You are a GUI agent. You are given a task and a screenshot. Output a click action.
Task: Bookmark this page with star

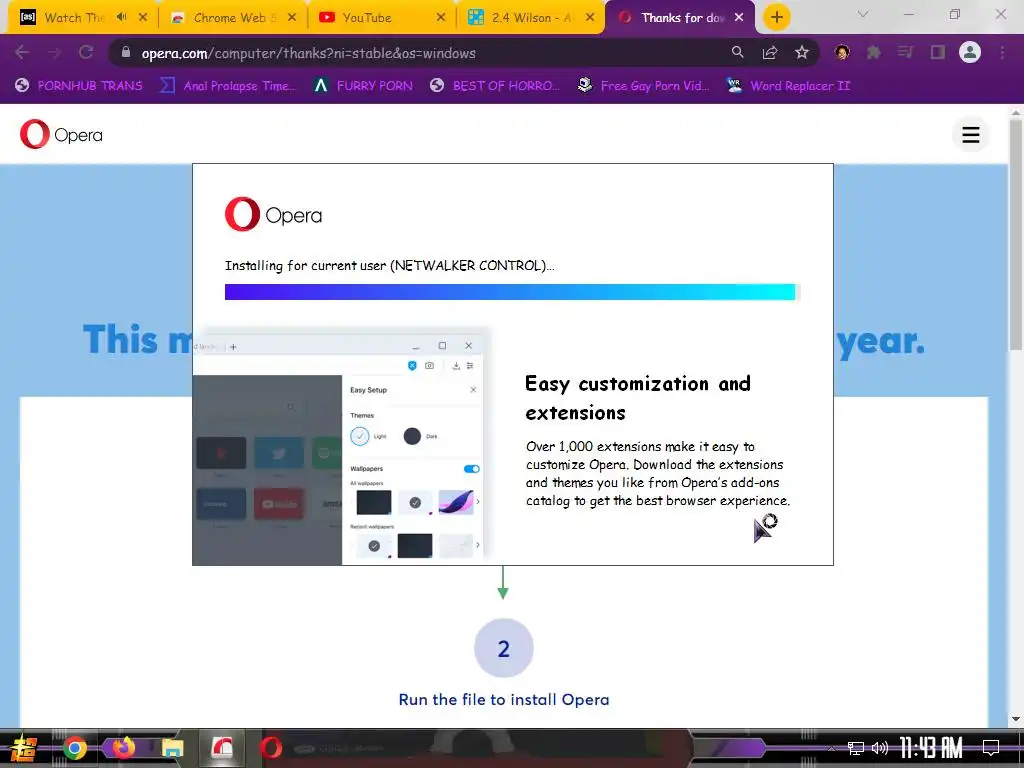coord(802,52)
